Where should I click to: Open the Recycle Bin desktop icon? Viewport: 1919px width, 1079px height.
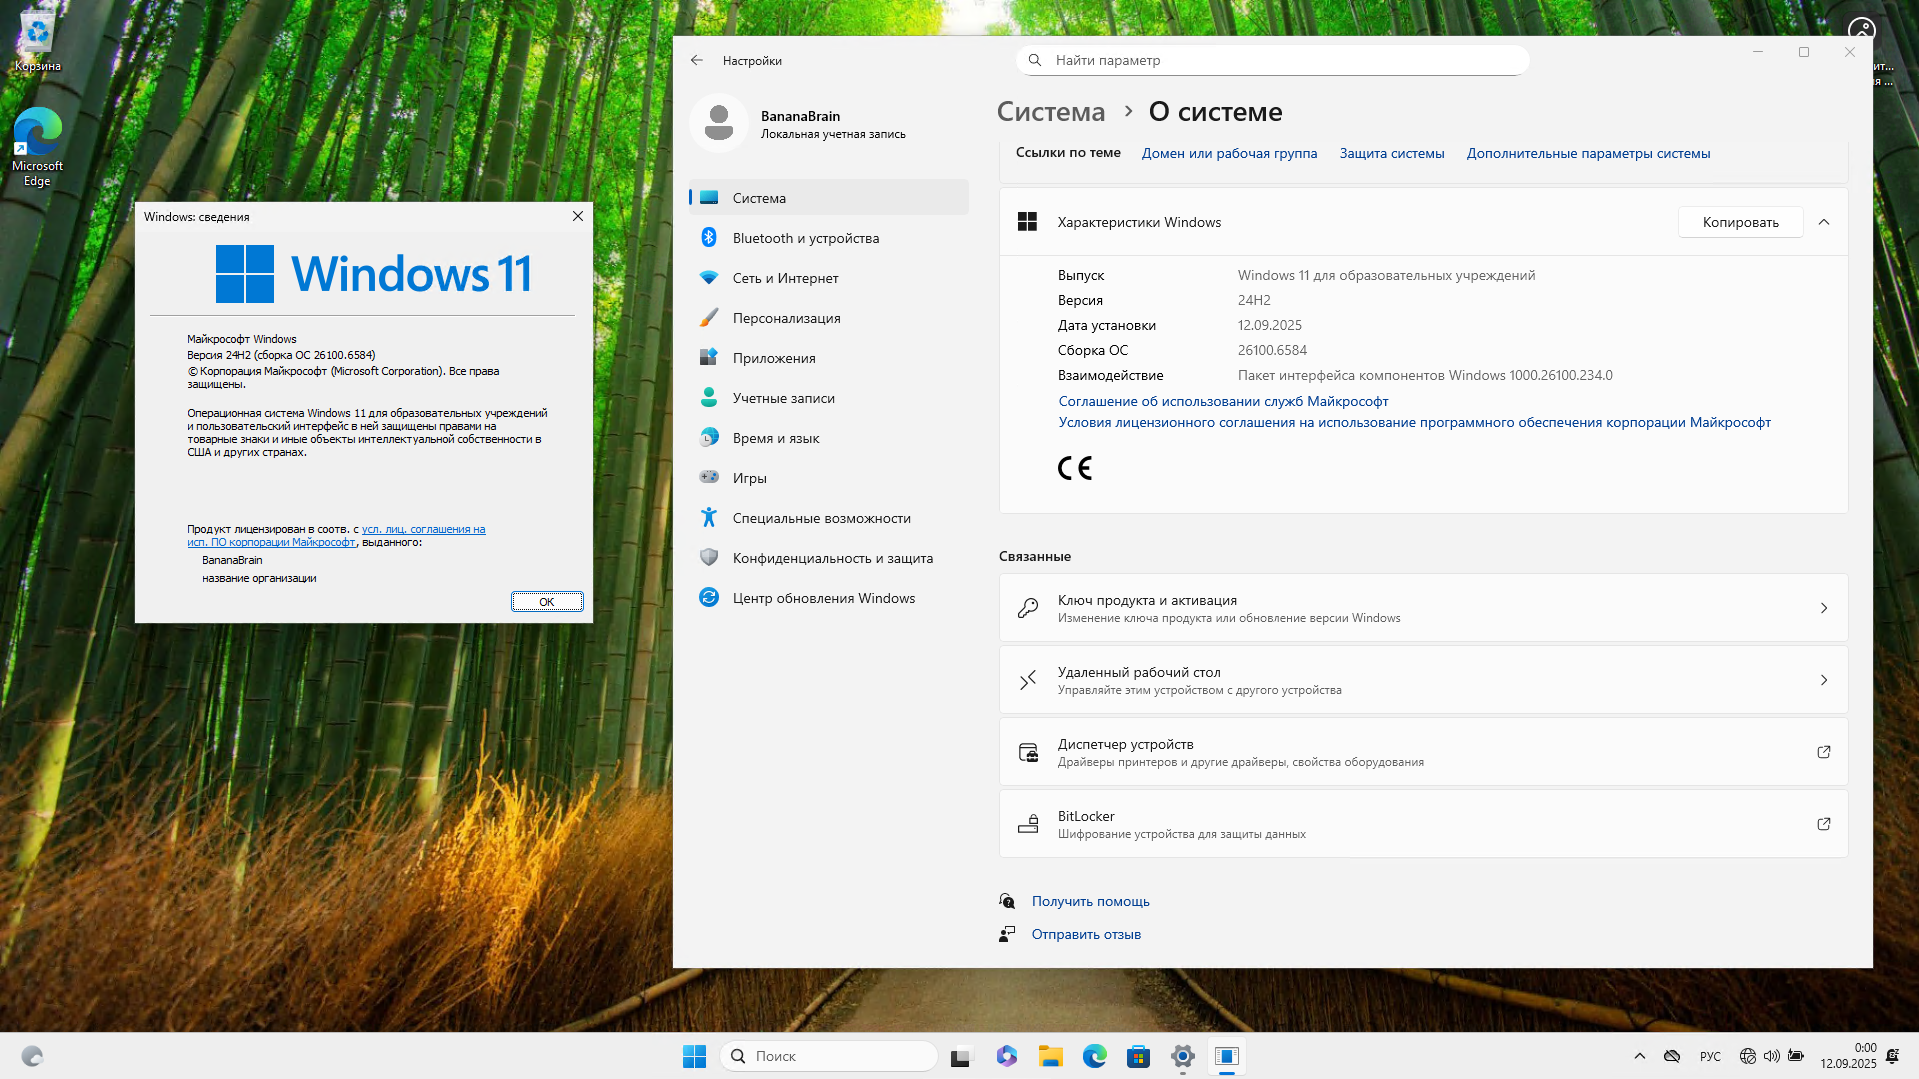[x=38, y=42]
